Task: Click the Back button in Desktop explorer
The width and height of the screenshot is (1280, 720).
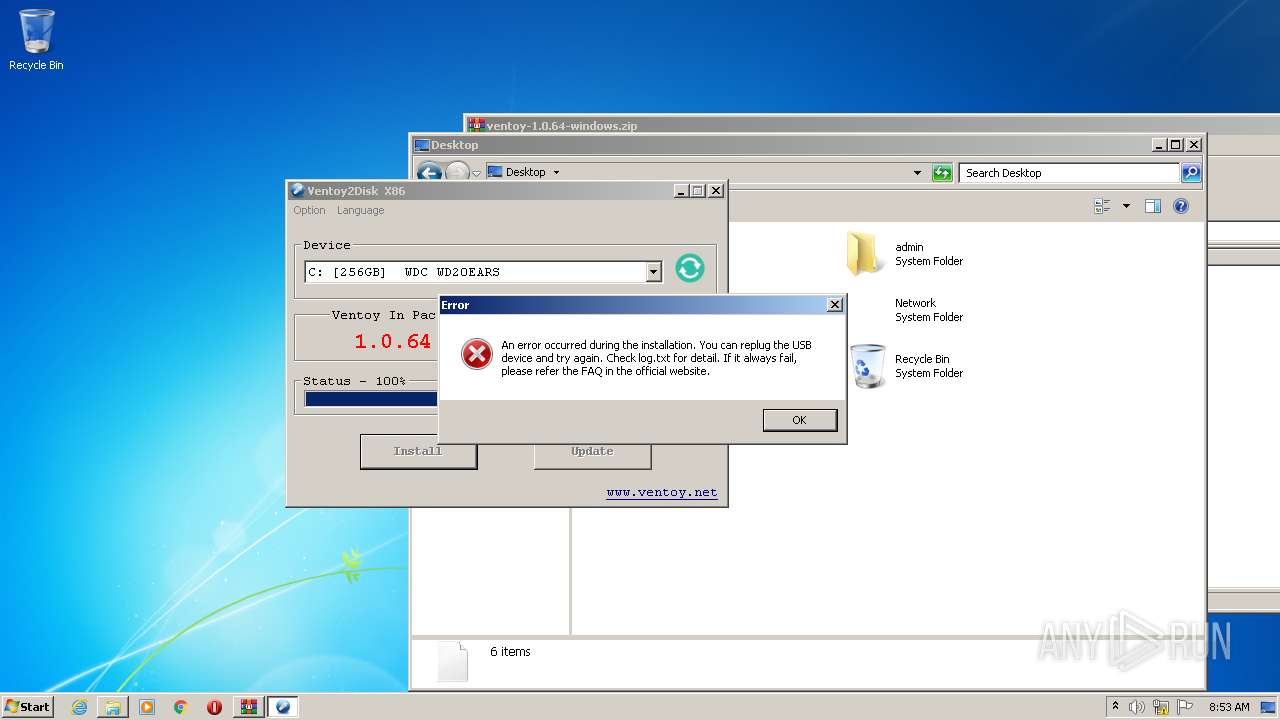Action: (429, 173)
